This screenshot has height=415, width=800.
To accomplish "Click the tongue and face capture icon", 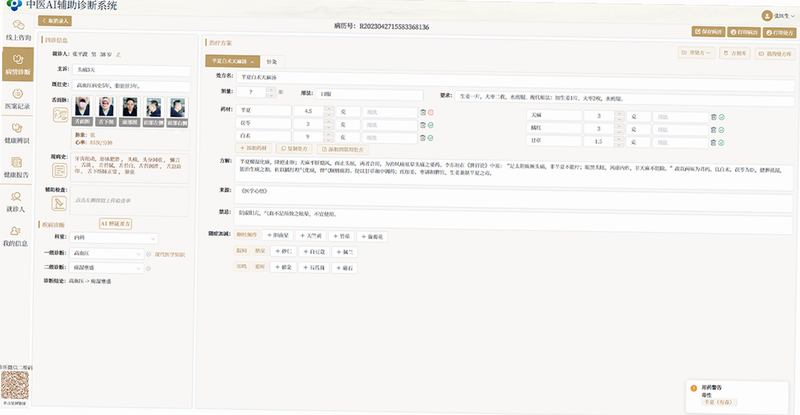I will point(60,114).
